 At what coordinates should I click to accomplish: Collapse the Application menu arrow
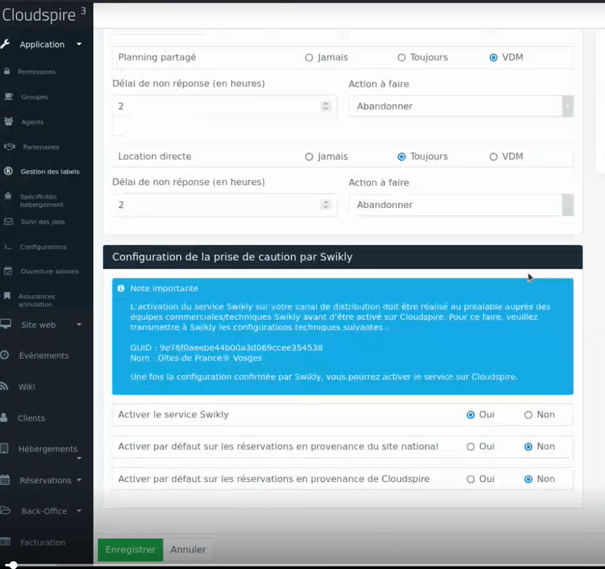click(x=79, y=44)
